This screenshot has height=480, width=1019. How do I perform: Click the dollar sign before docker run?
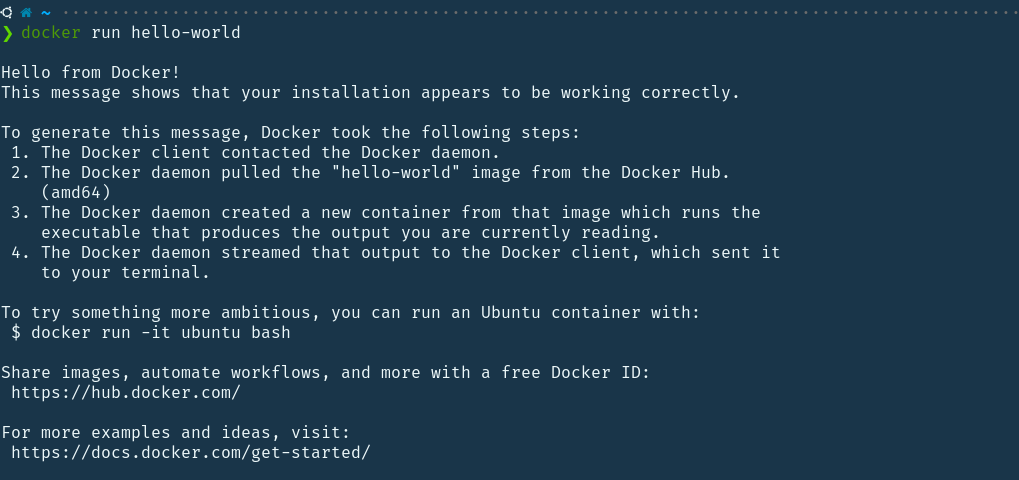point(16,332)
